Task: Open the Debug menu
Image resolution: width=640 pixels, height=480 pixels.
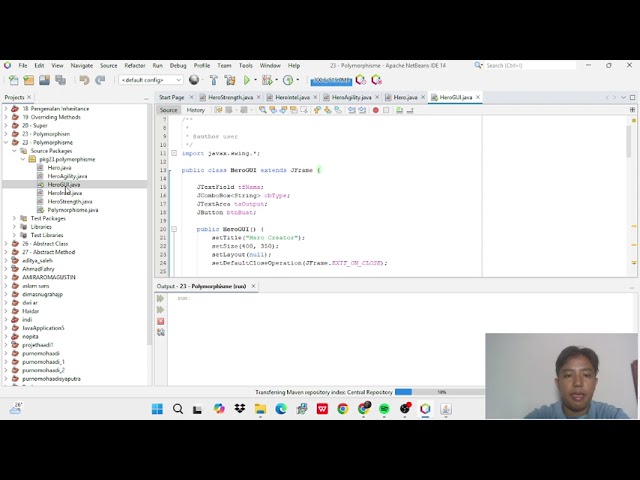Action: point(178,65)
